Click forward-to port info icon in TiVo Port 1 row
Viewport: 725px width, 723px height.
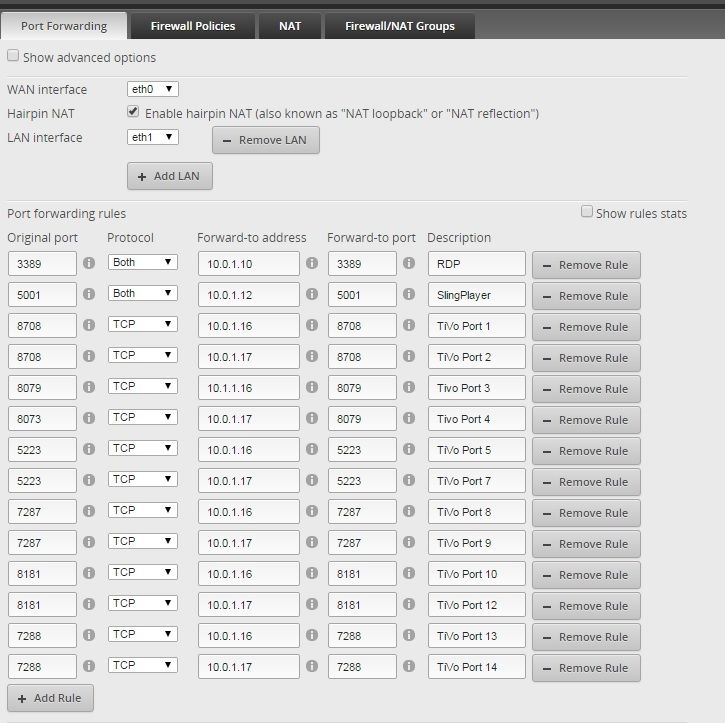pos(409,325)
